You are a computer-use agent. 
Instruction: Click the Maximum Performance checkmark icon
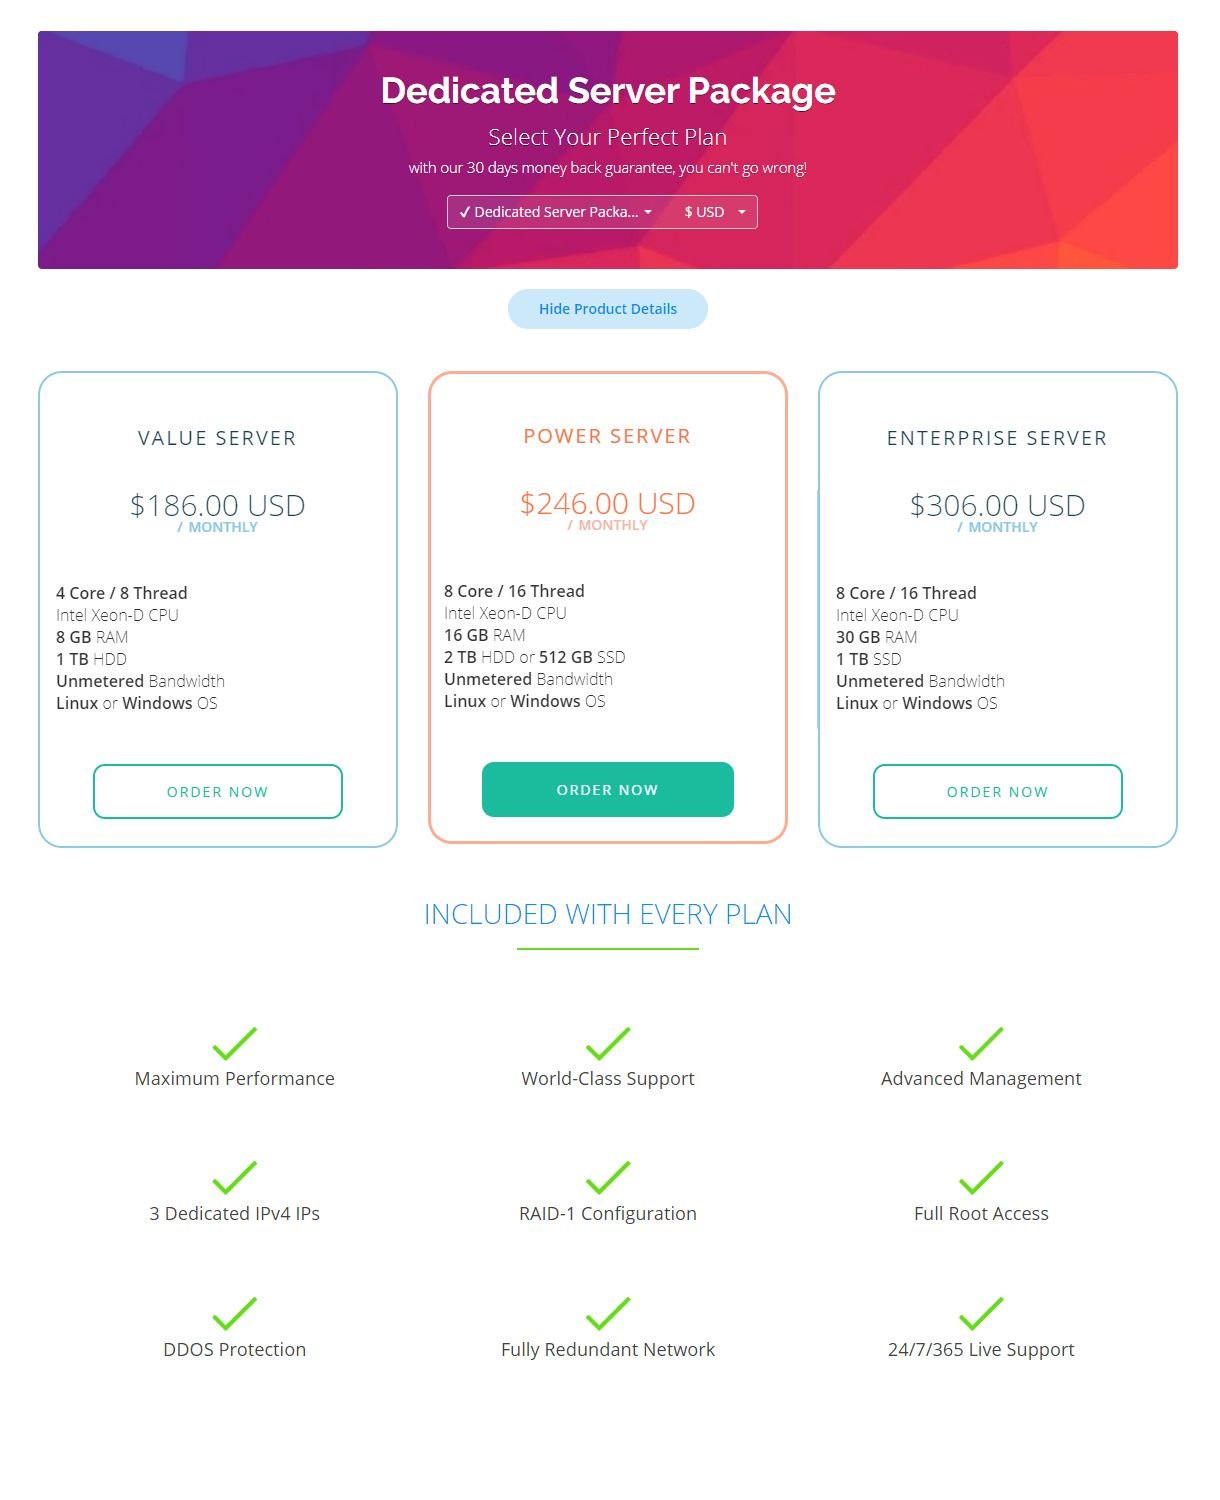tap(235, 1043)
